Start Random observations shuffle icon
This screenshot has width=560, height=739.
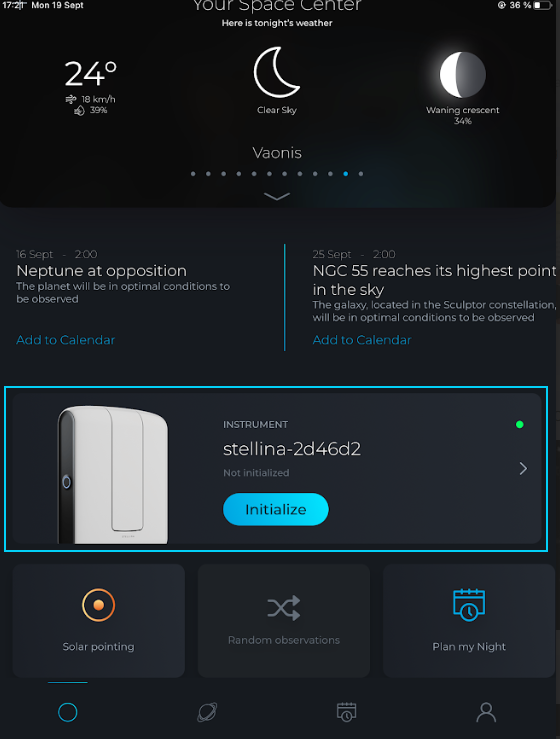tap(284, 608)
